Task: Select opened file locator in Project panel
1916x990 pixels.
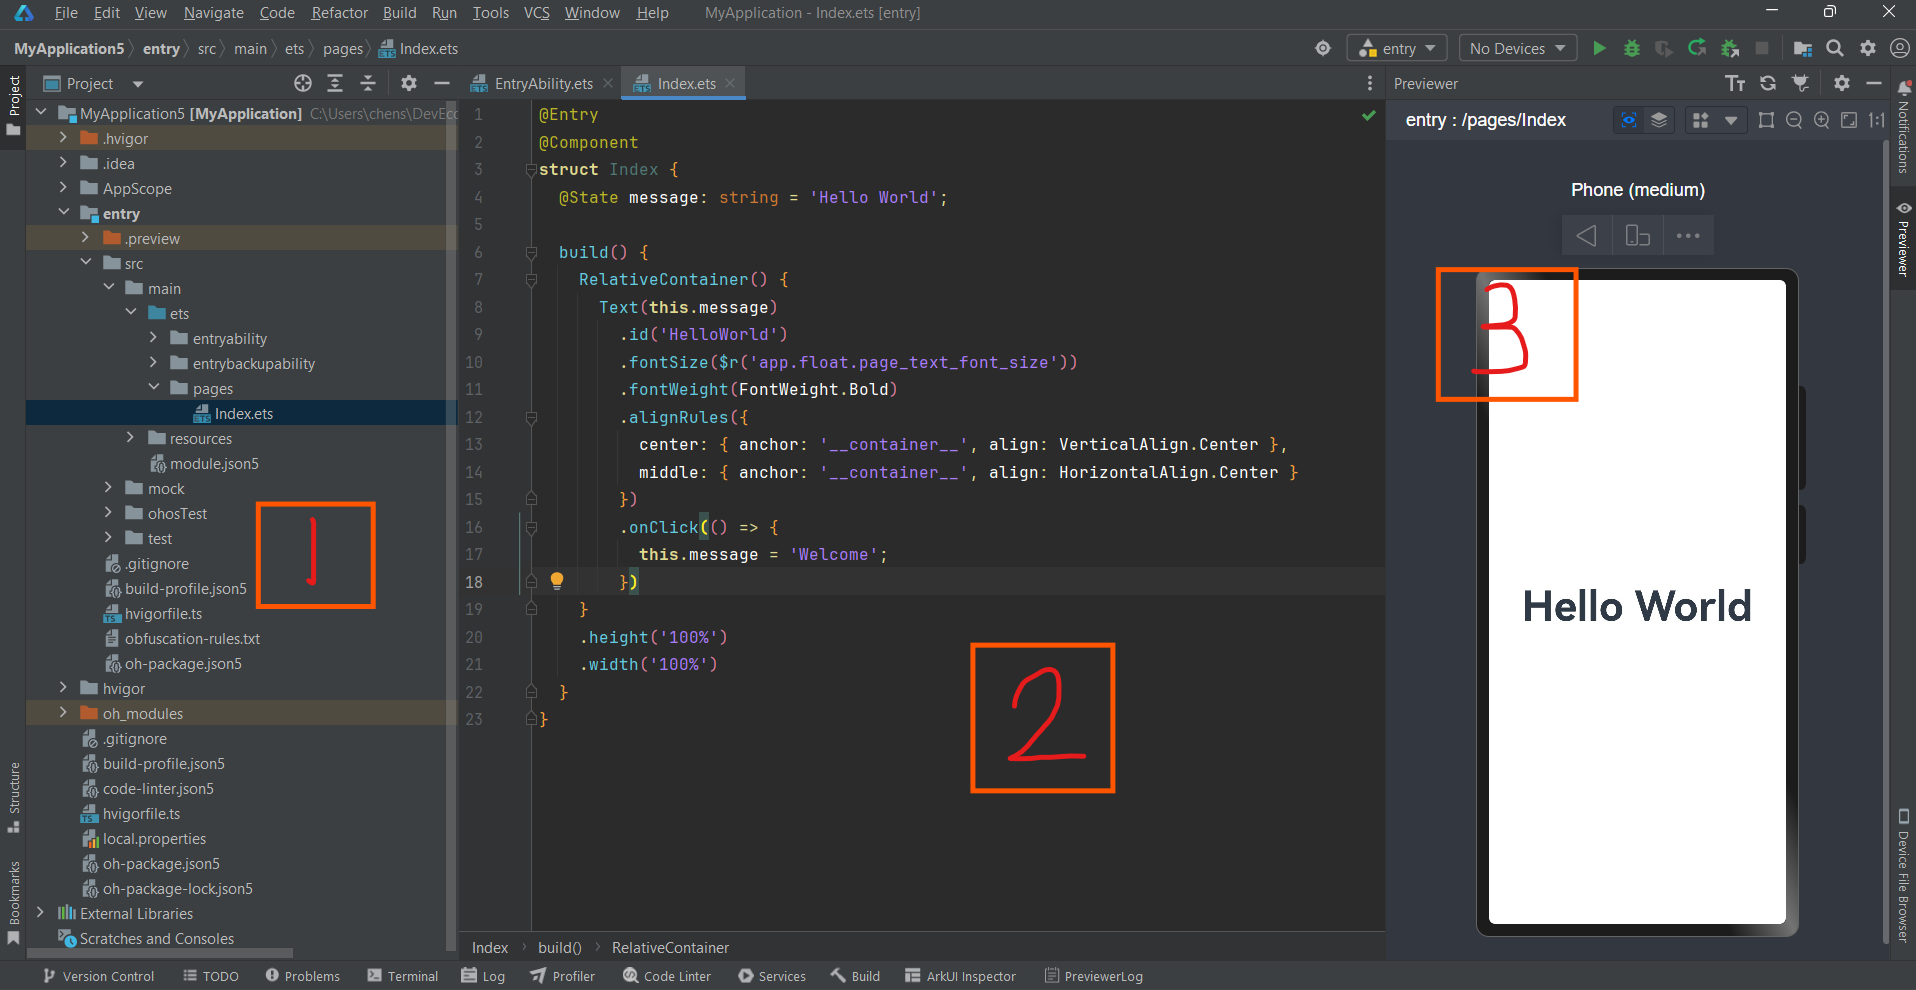Action: point(303,83)
